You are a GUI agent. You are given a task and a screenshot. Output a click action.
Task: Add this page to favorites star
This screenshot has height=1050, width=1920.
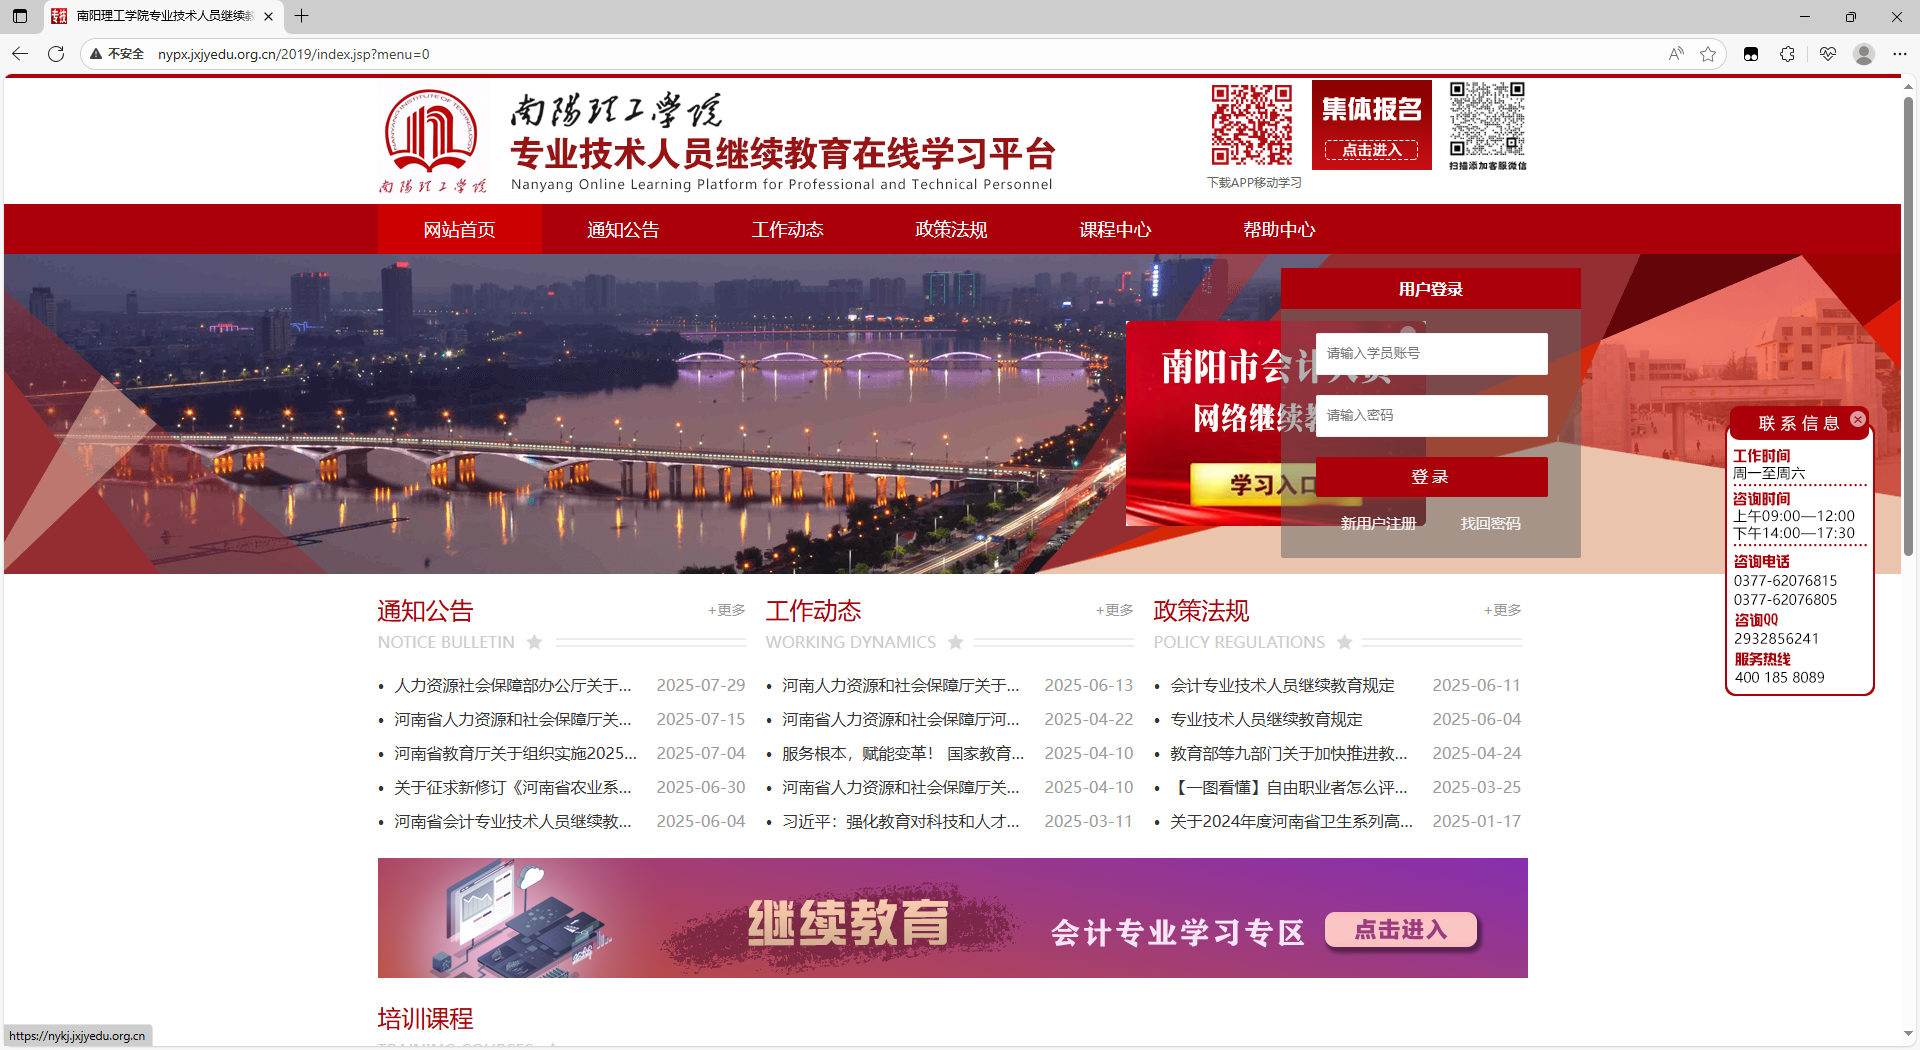click(1708, 54)
